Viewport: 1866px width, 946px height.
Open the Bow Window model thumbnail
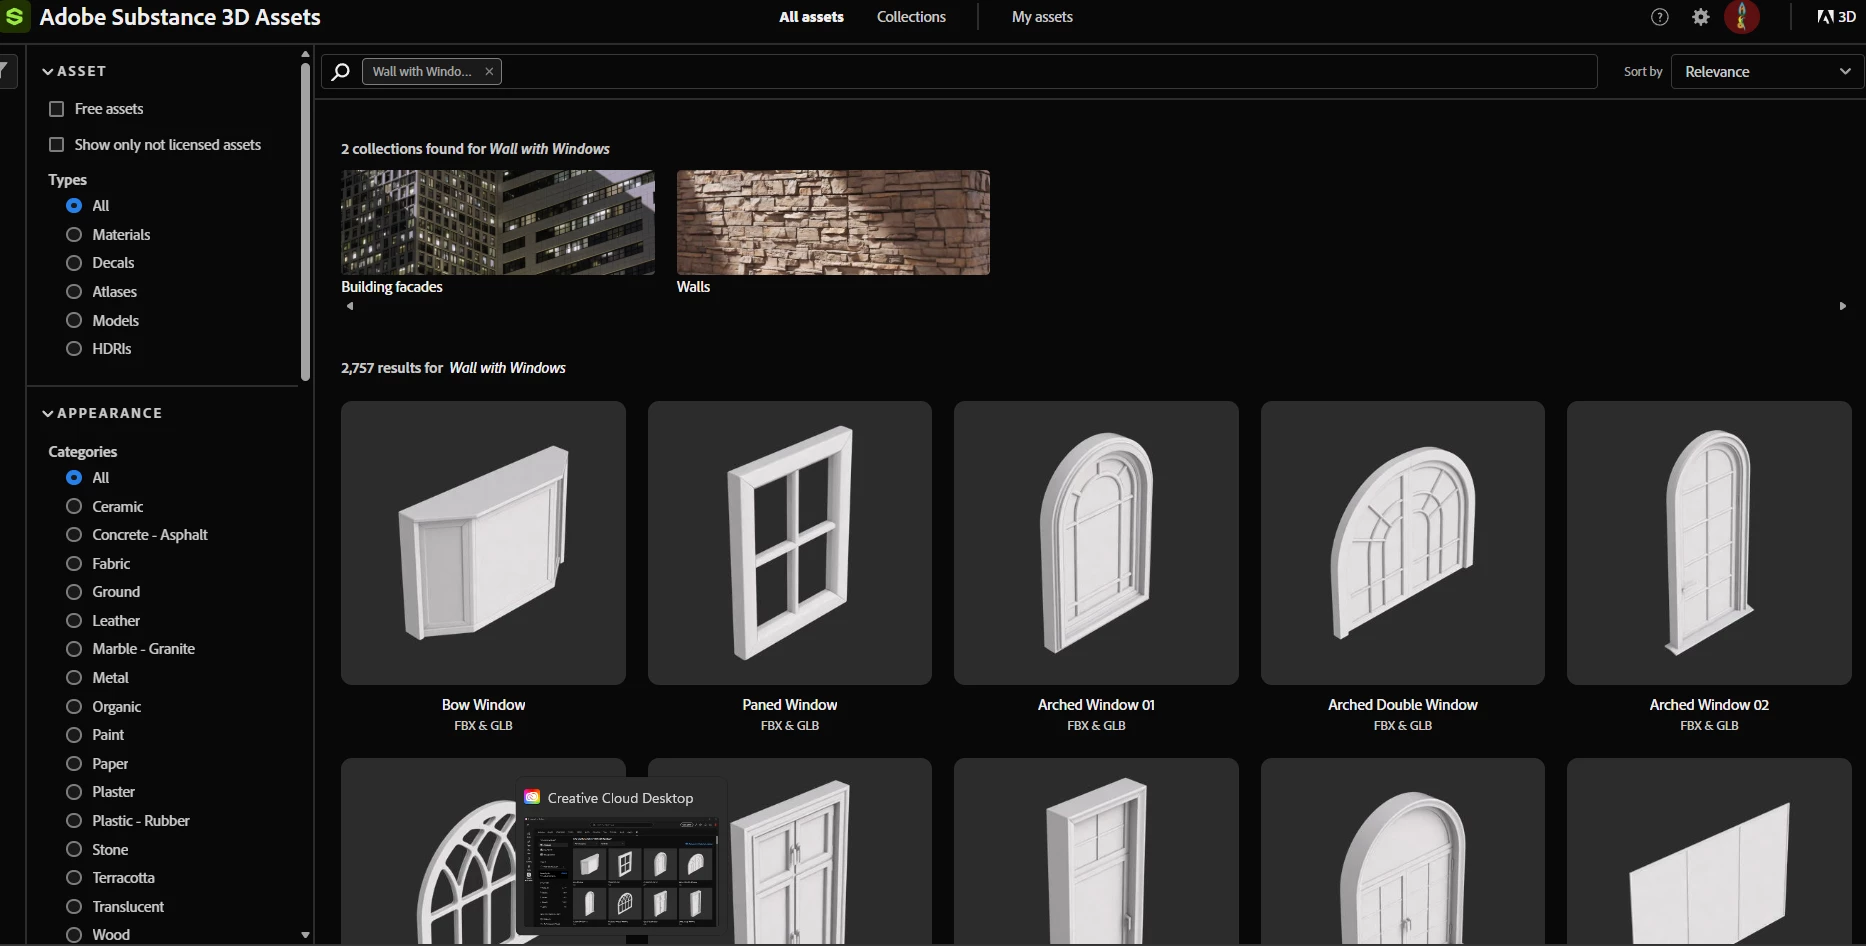[483, 543]
